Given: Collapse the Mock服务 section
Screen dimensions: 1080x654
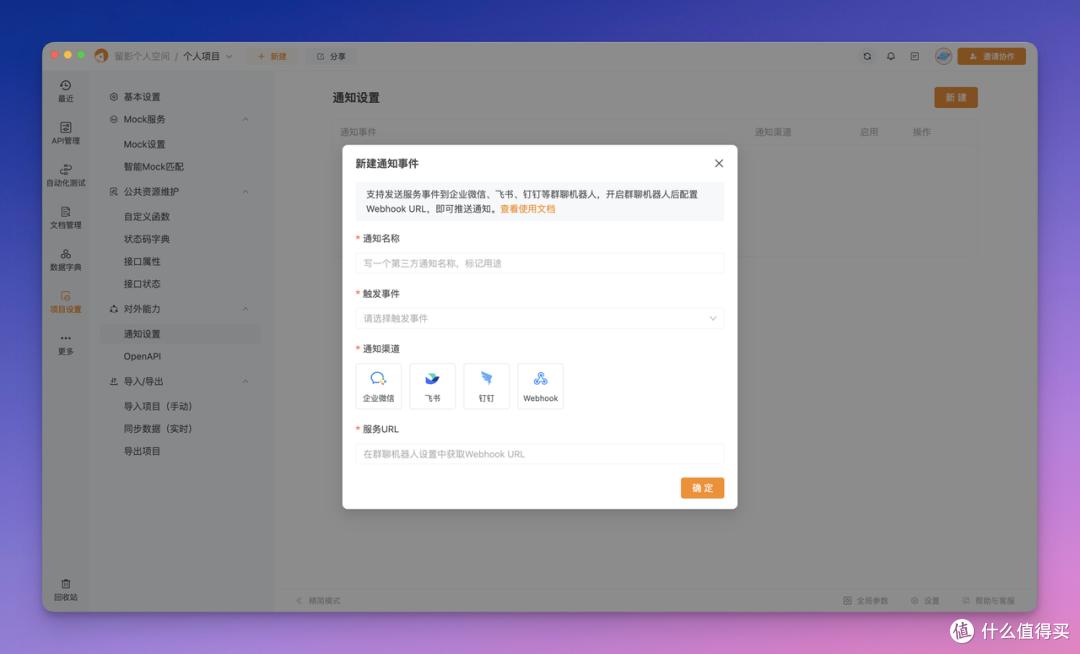Looking at the screenshot, I should 245,119.
